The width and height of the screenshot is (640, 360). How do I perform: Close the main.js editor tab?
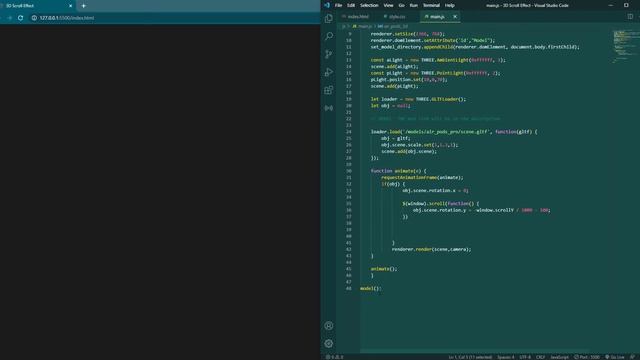455,17
